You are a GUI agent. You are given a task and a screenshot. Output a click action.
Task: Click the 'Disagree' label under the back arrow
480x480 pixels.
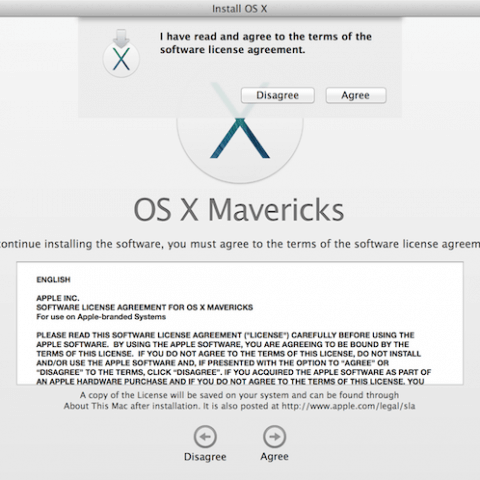pos(205,457)
